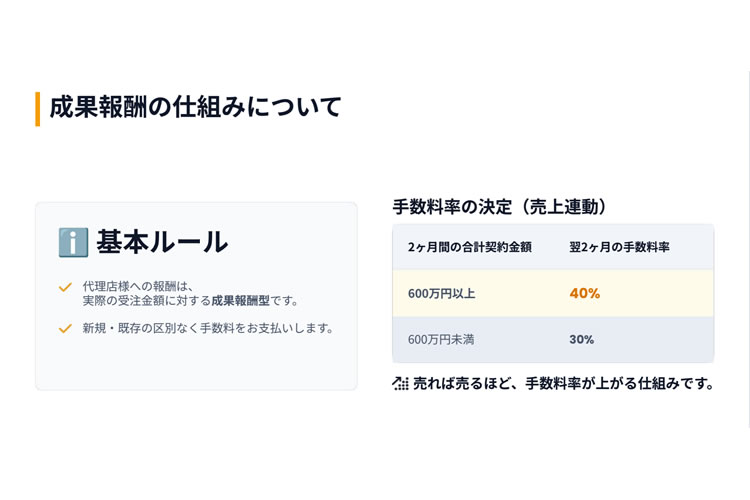Click the checkmark next to 代理店様への報酬は

[x=65, y=287]
